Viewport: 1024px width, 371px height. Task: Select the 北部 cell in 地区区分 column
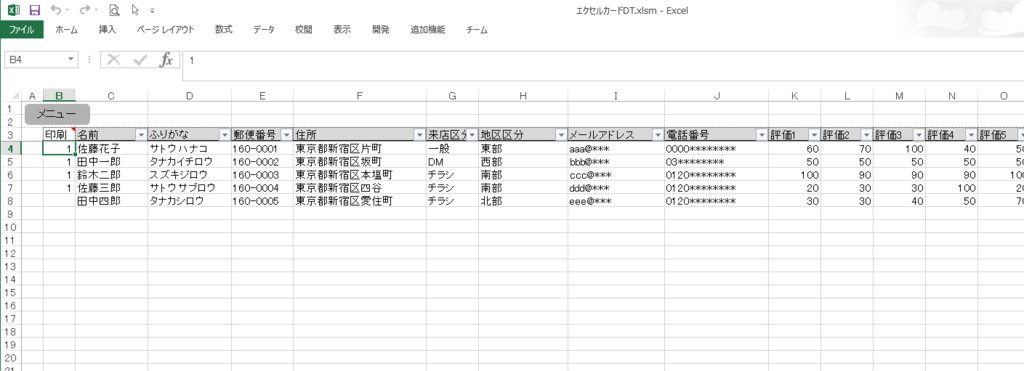[x=523, y=201]
